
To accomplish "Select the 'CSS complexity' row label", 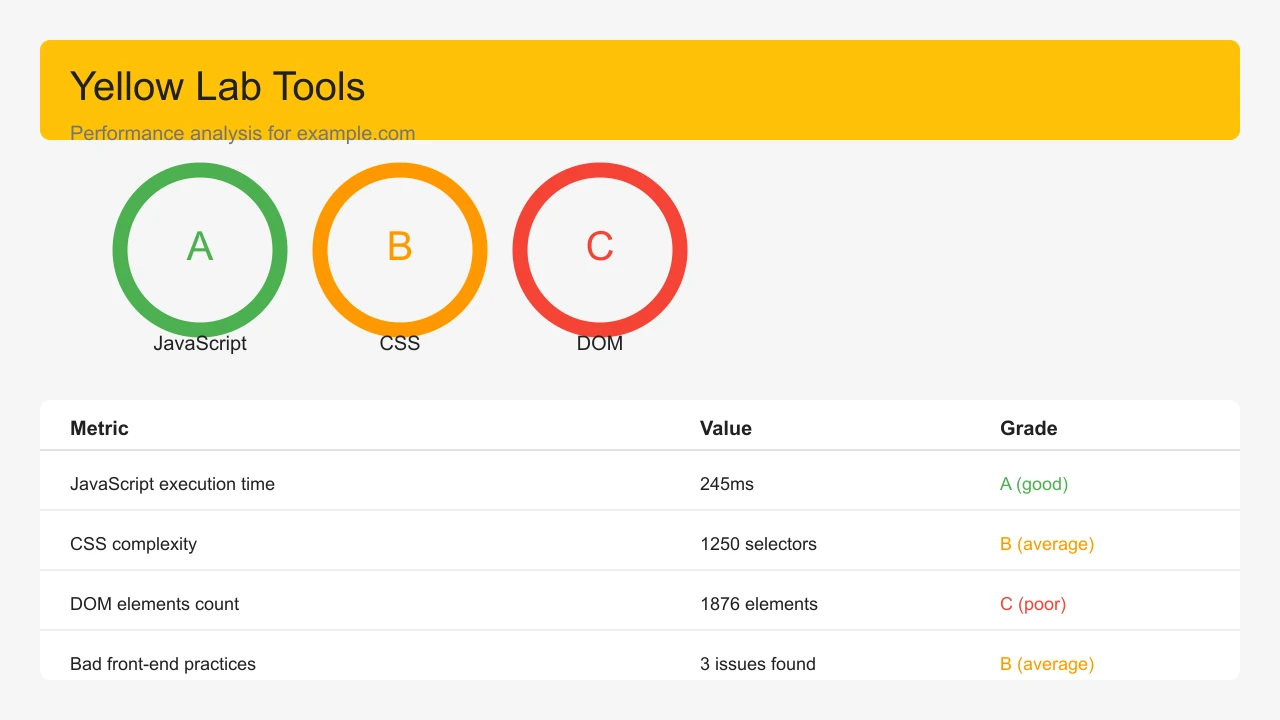I will click(x=133, y=544).
